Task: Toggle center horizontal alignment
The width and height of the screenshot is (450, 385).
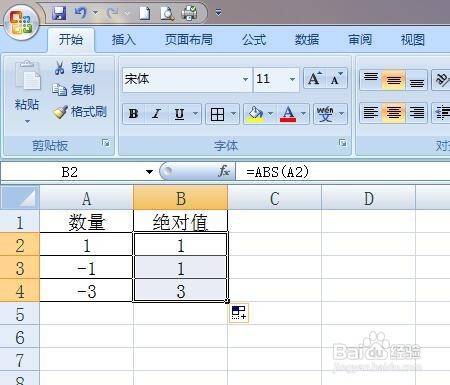Action: point(394,113)
